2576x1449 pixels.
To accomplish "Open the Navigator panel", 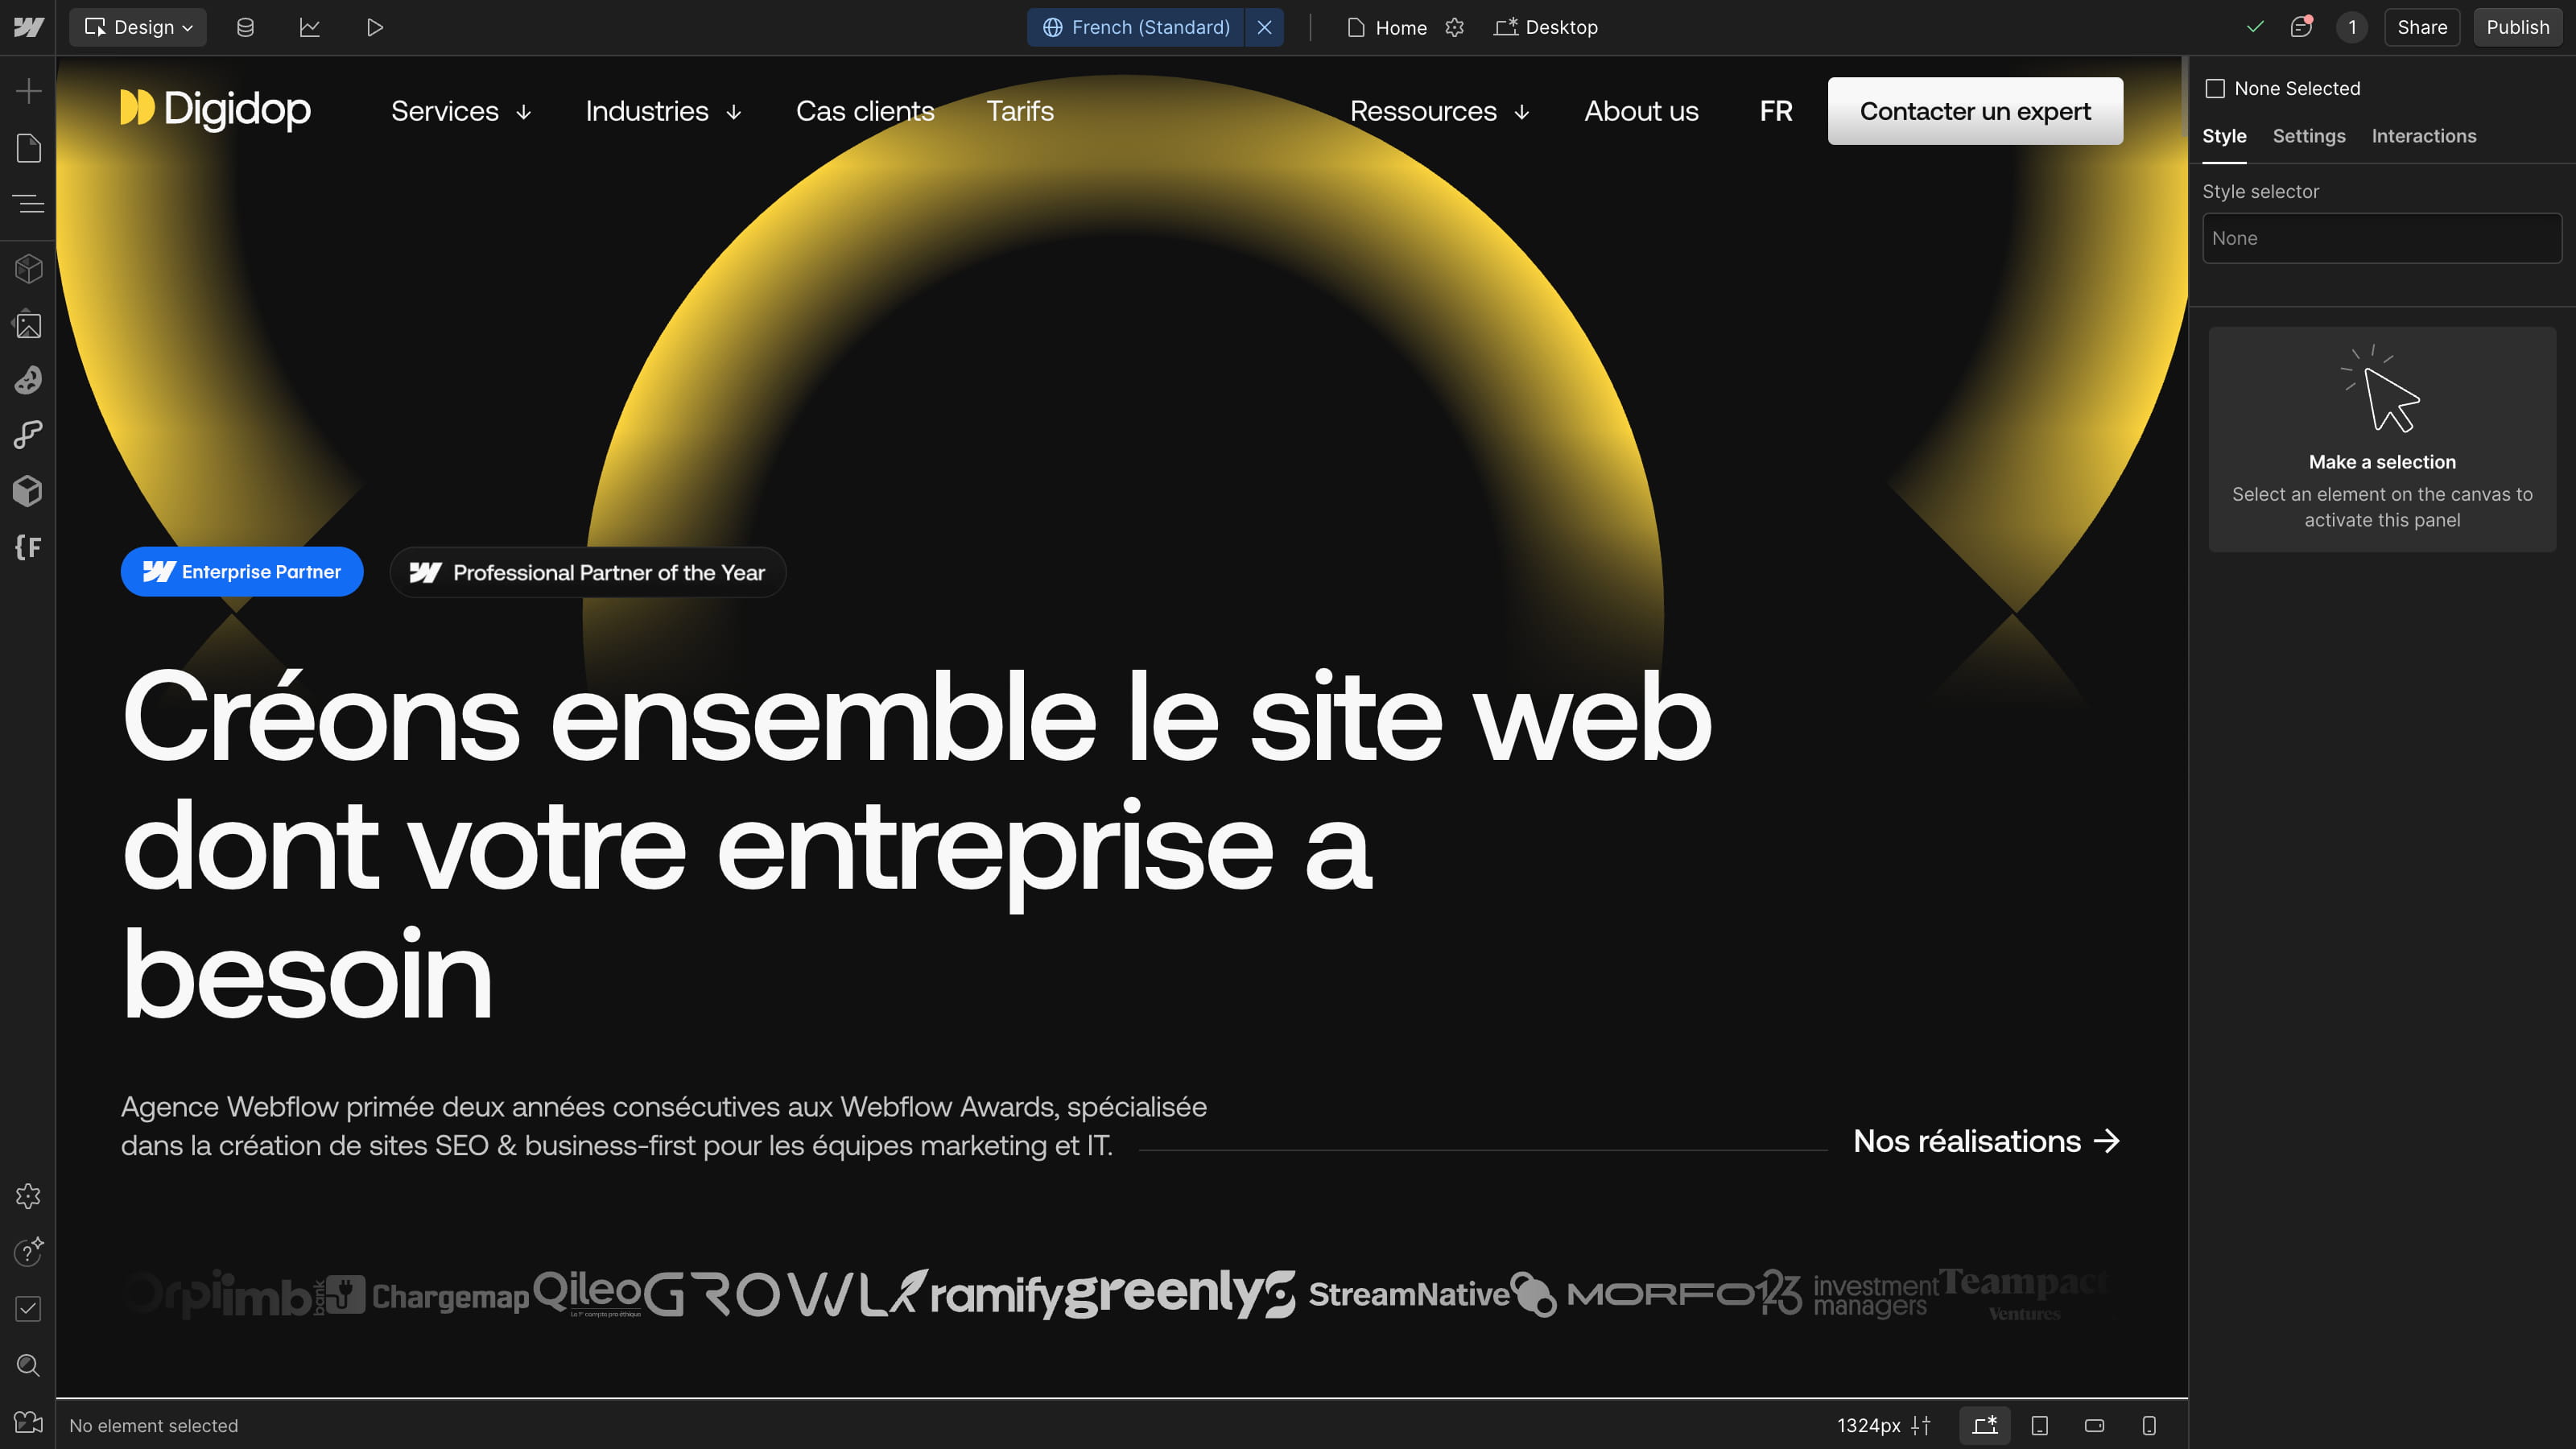I will point(28,204).
